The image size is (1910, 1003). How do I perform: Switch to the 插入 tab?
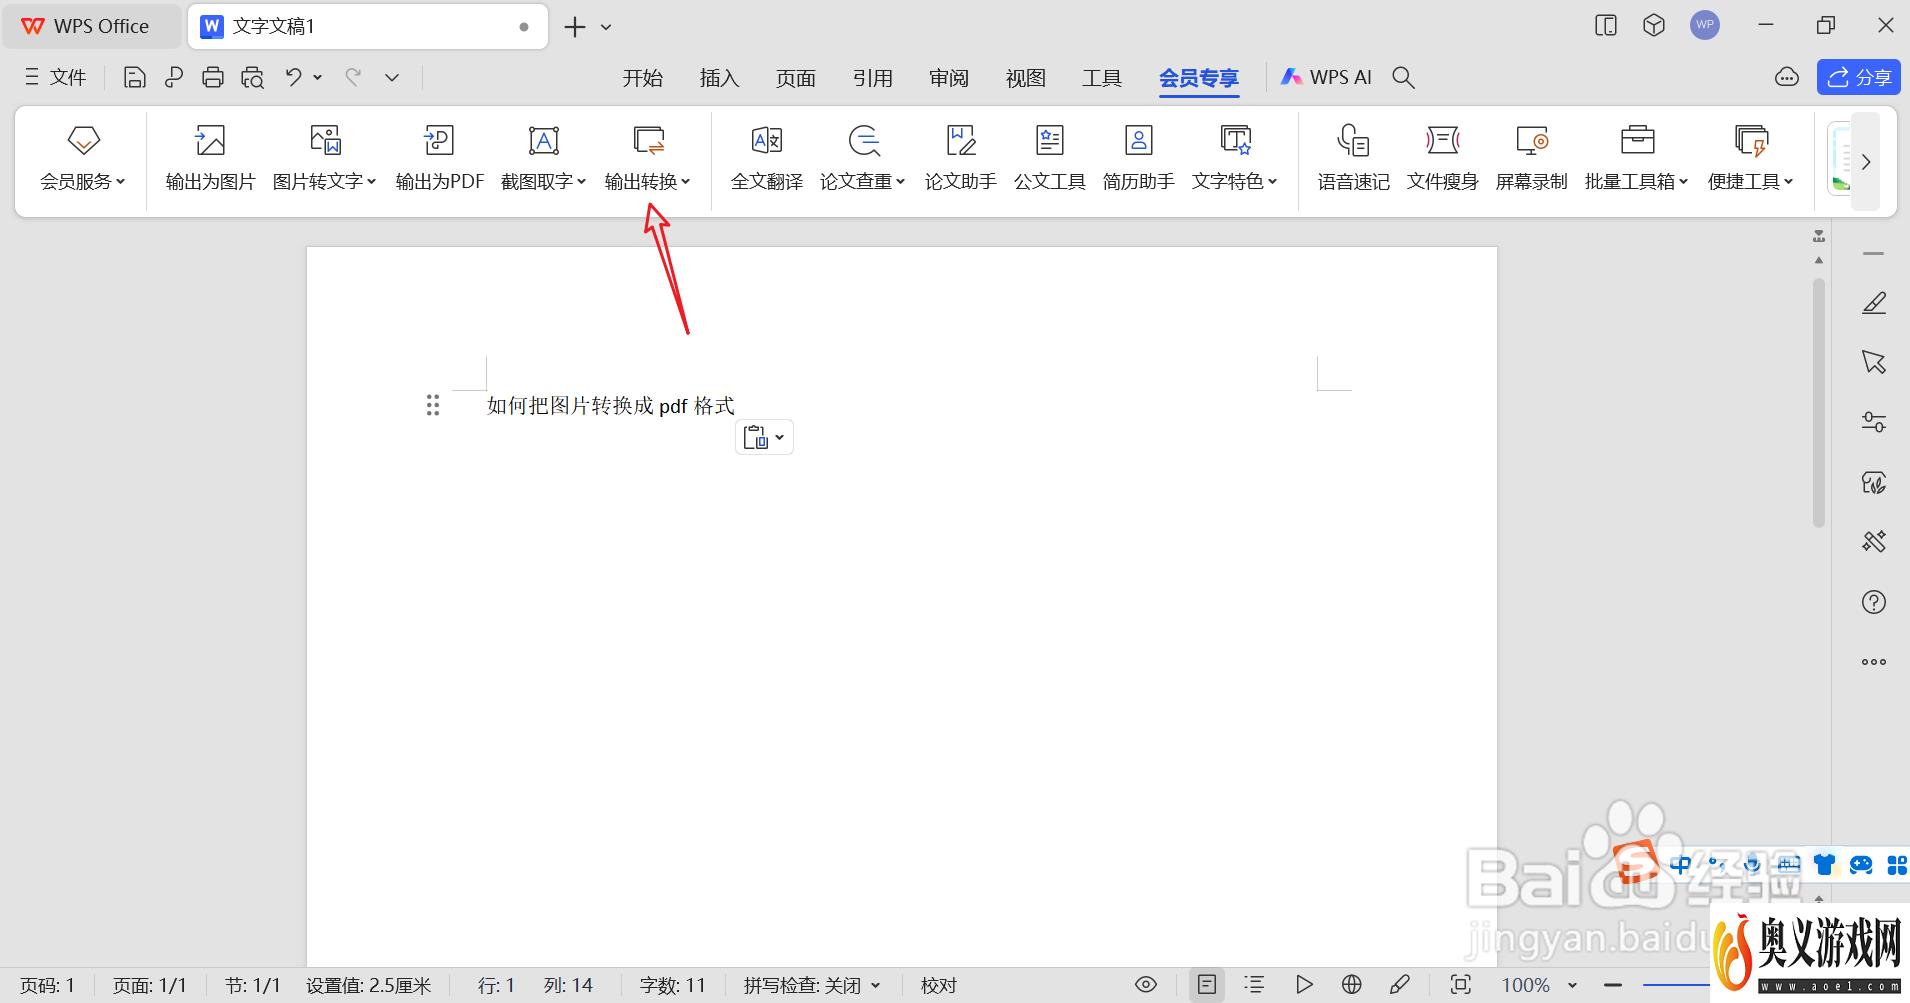point(719,78)
